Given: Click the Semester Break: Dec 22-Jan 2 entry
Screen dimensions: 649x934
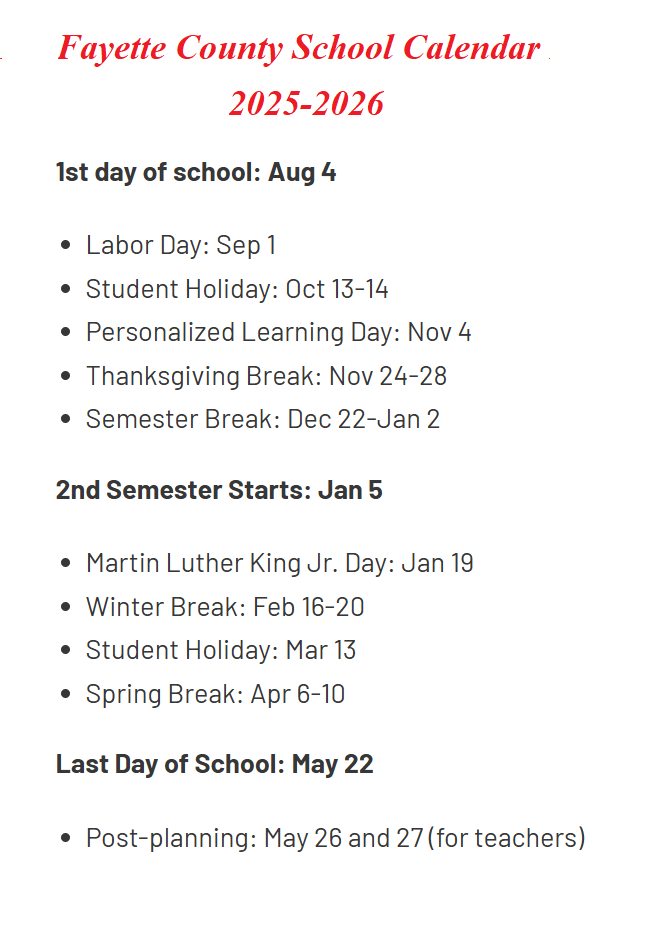Looking at the screenshot, I should point(262,419).
